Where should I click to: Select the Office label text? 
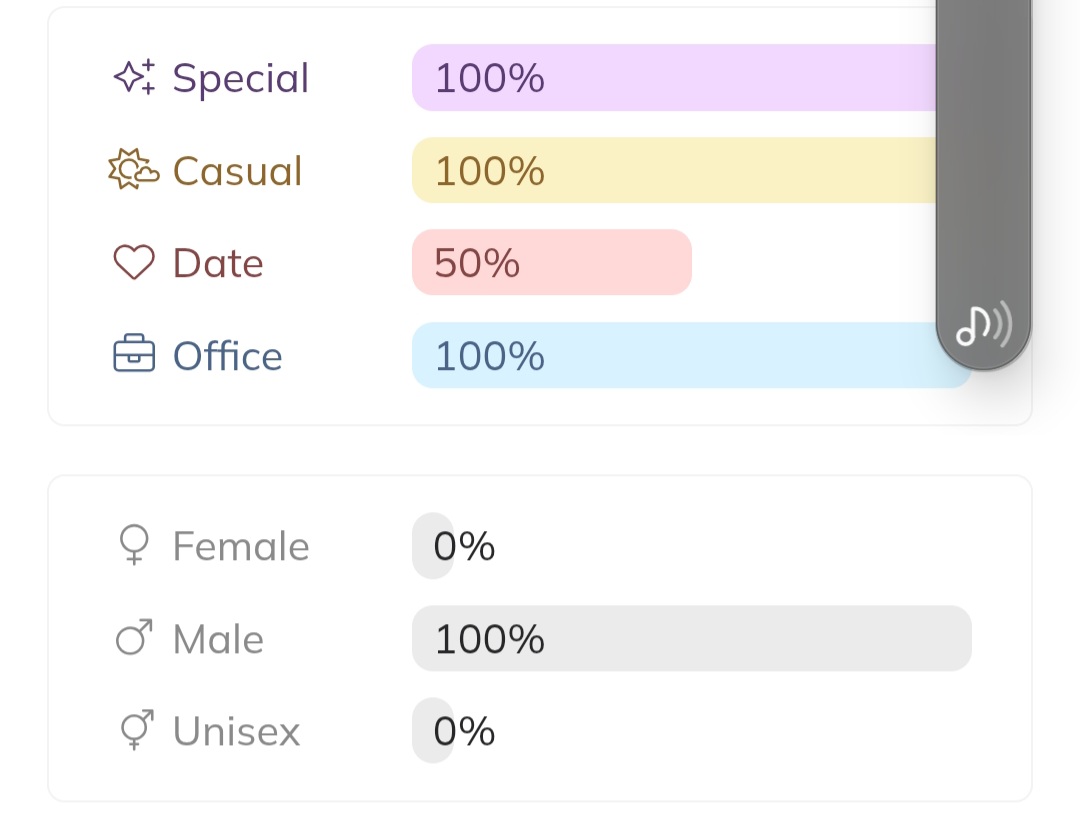point(228,356)
